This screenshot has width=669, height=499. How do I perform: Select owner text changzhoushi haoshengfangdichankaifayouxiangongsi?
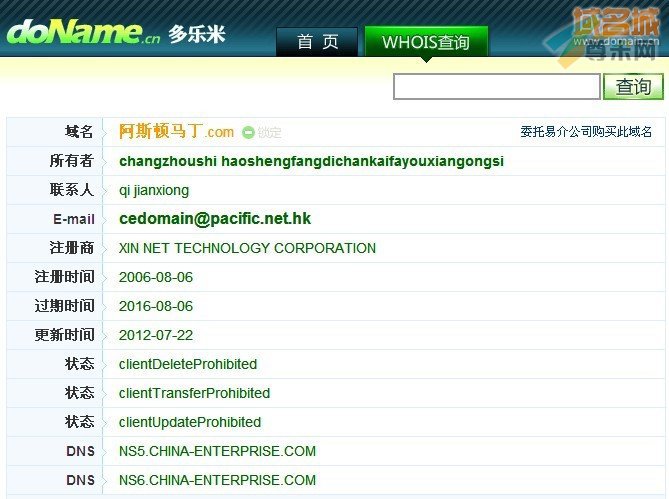tap(311, 161)
